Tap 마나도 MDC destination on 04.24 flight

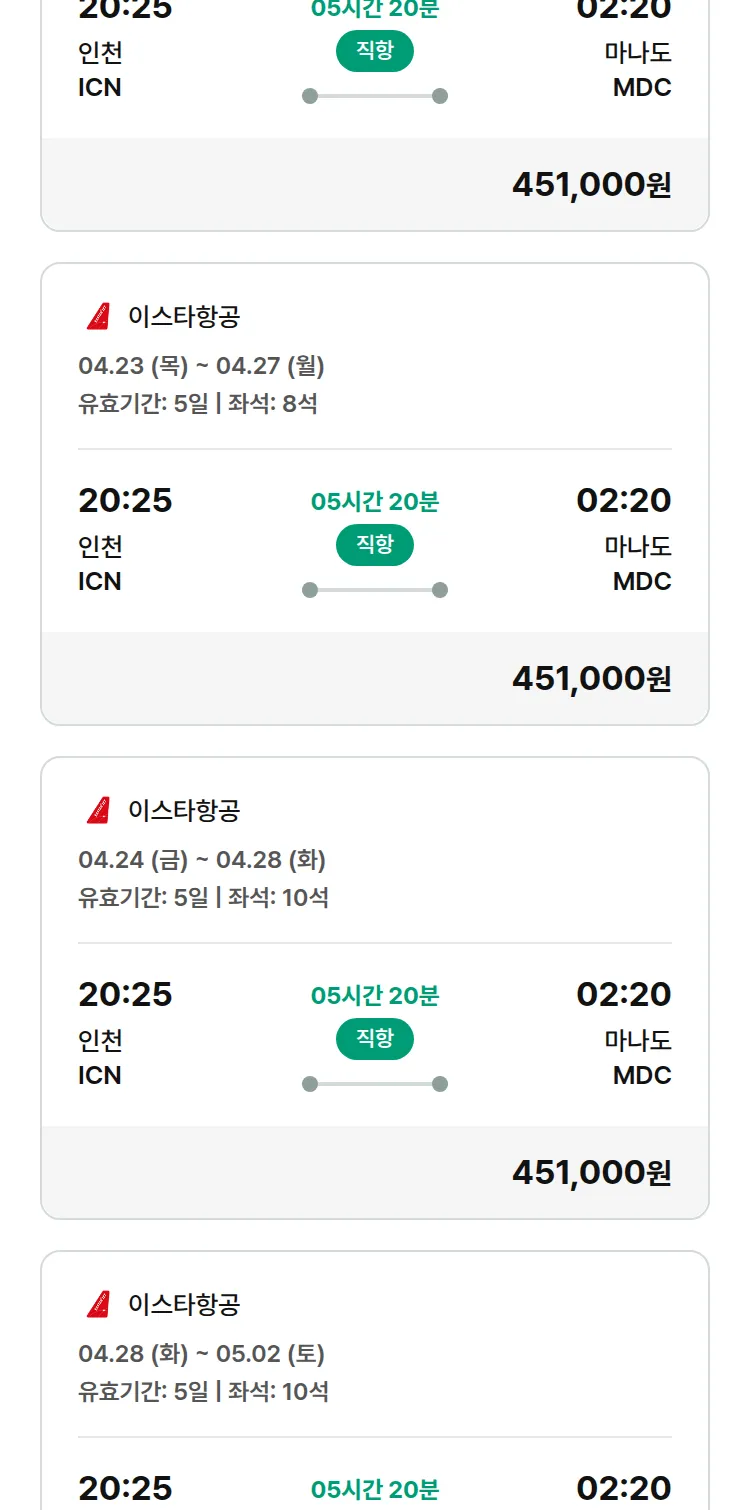click(639, 1058)
